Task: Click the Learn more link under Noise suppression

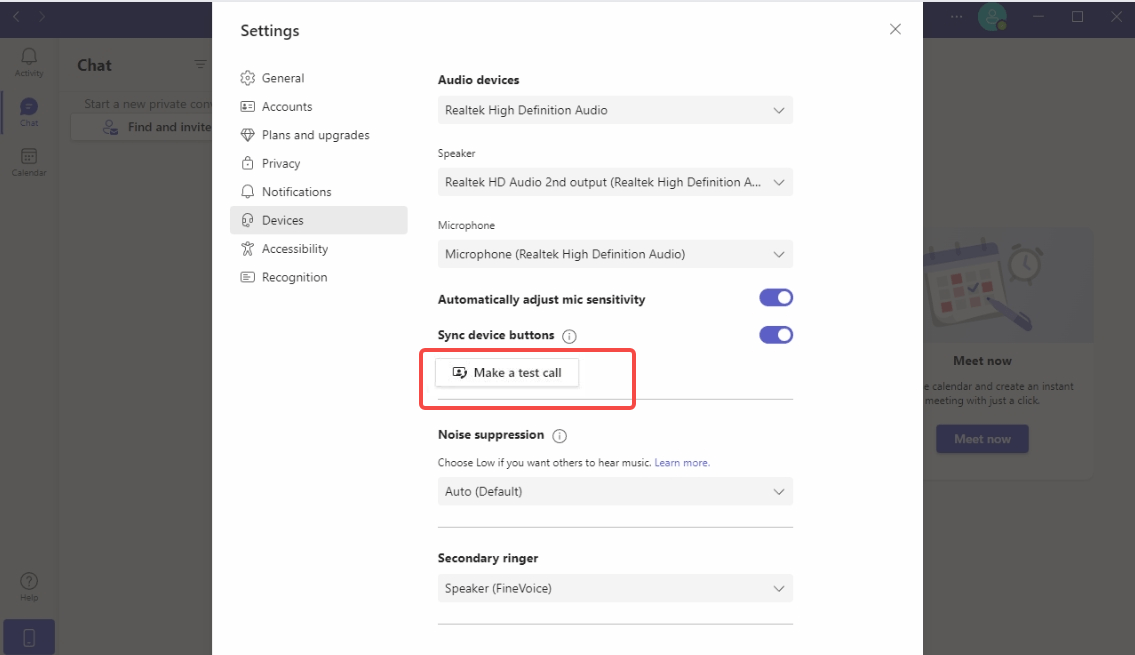Action: click(682, 462)
